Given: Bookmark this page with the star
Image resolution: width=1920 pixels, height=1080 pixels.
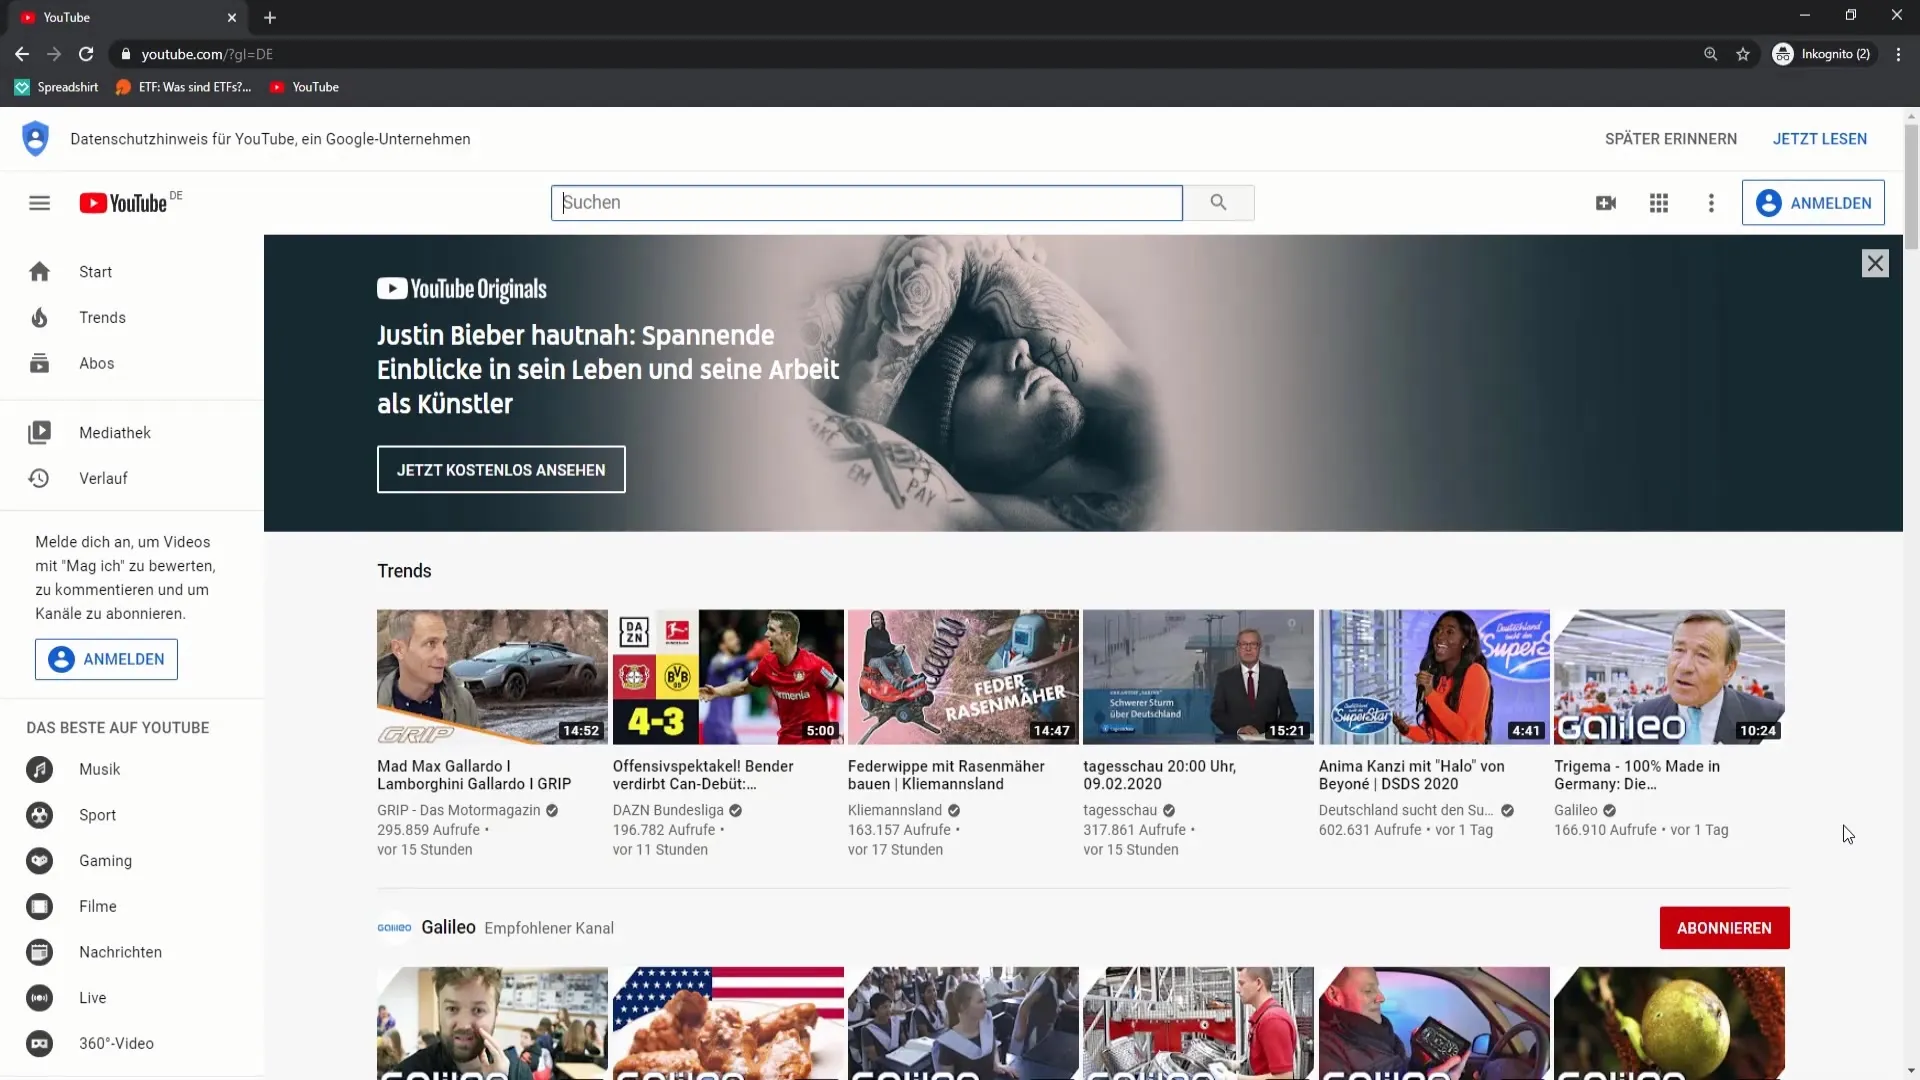Looking at the screenshot, I should tap(1743, 54).
